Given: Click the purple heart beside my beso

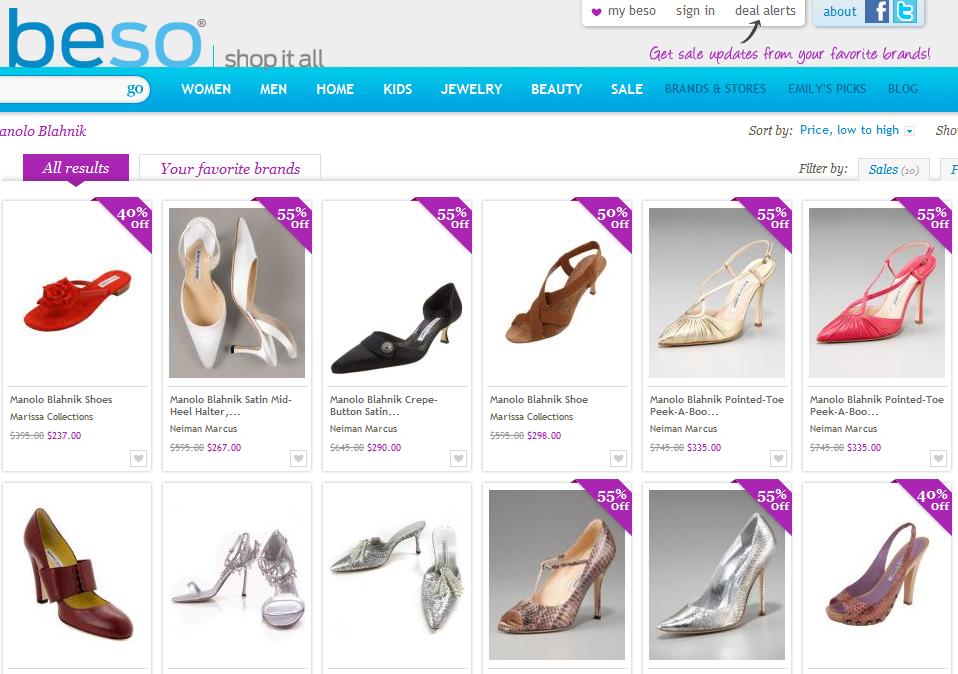Looking at the screenshot, I should point(596,12).
